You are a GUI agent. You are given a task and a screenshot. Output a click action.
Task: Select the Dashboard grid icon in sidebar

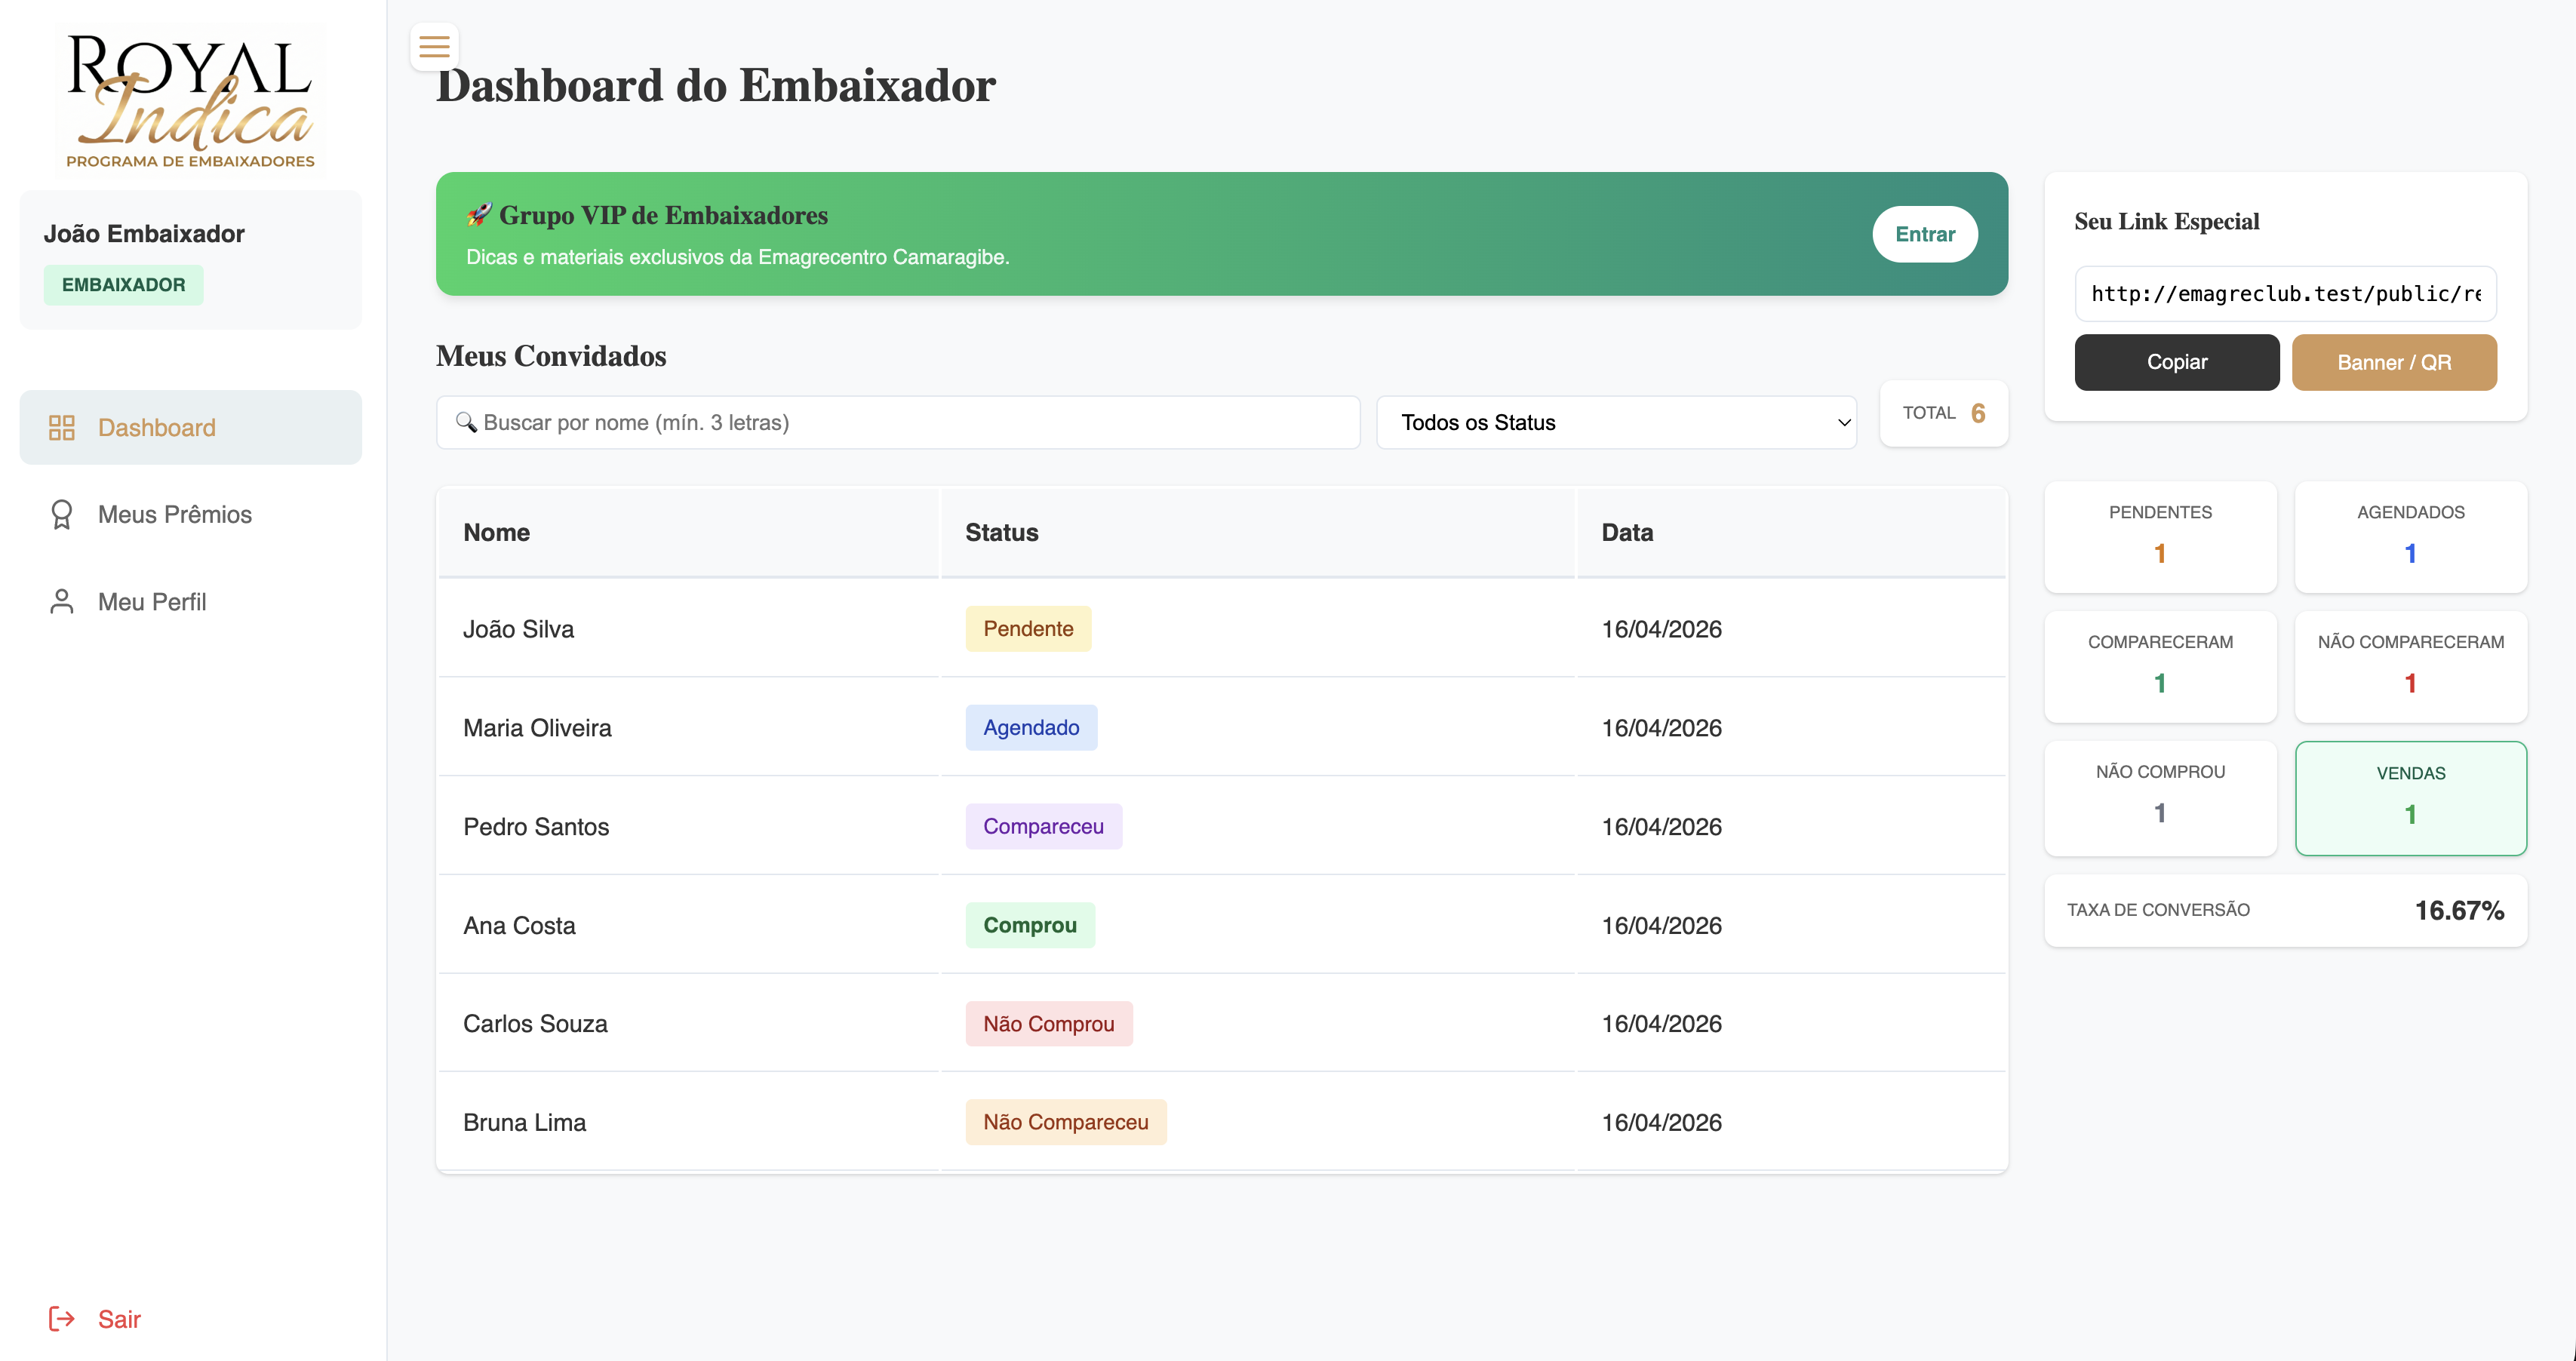point(62,427)
